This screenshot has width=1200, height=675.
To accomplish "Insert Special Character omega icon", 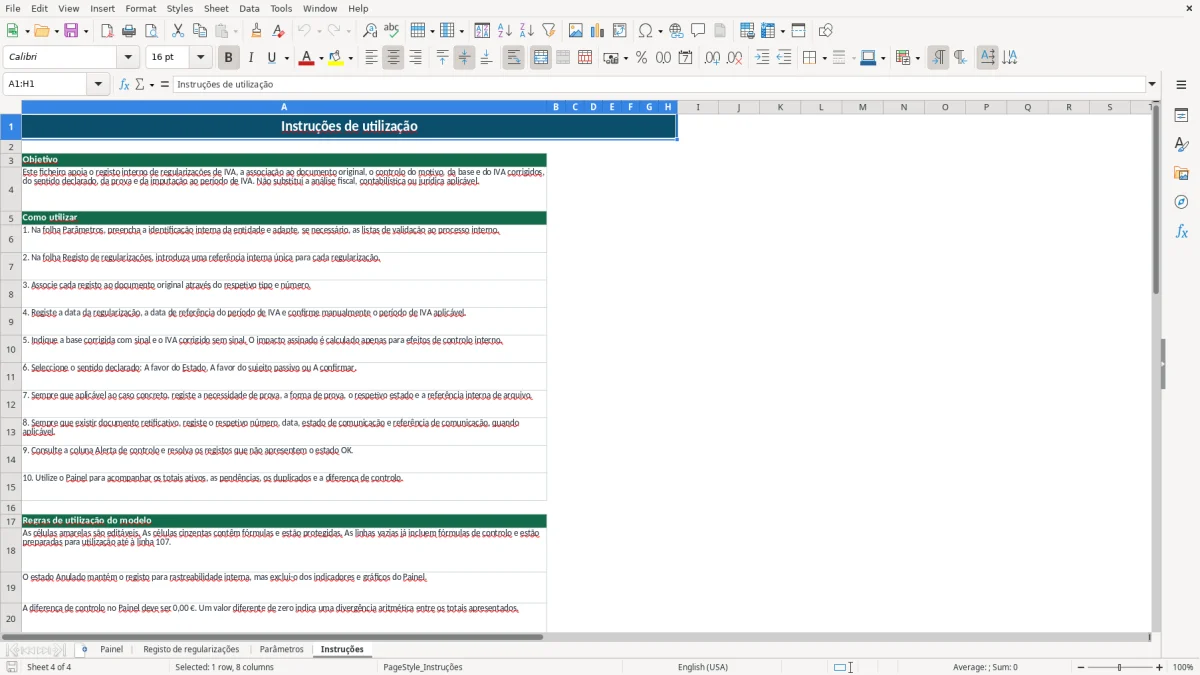I will (646, 31).
